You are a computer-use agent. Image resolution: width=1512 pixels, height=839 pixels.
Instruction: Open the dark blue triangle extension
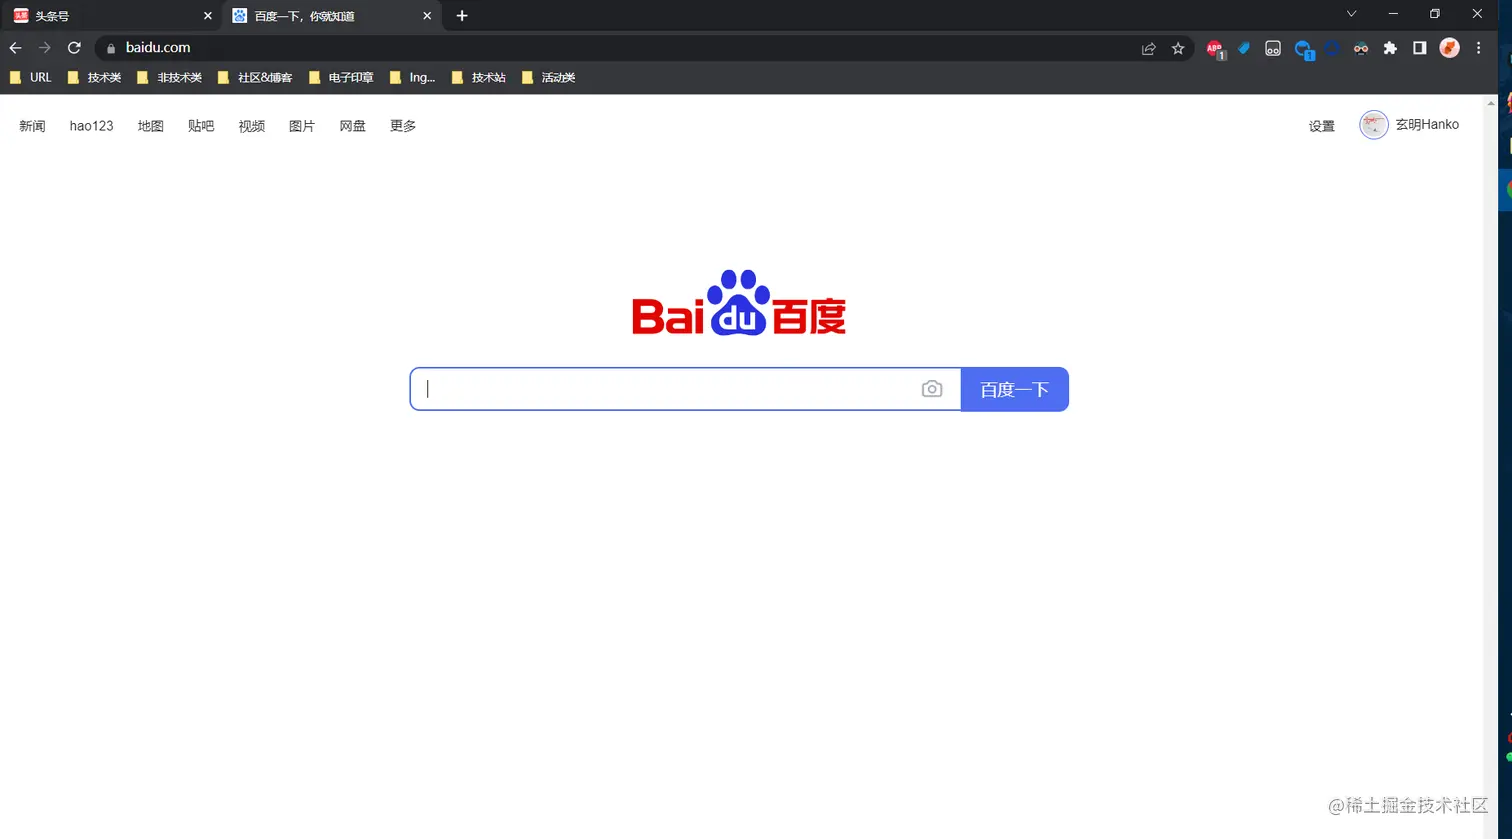coord(1332,48)
